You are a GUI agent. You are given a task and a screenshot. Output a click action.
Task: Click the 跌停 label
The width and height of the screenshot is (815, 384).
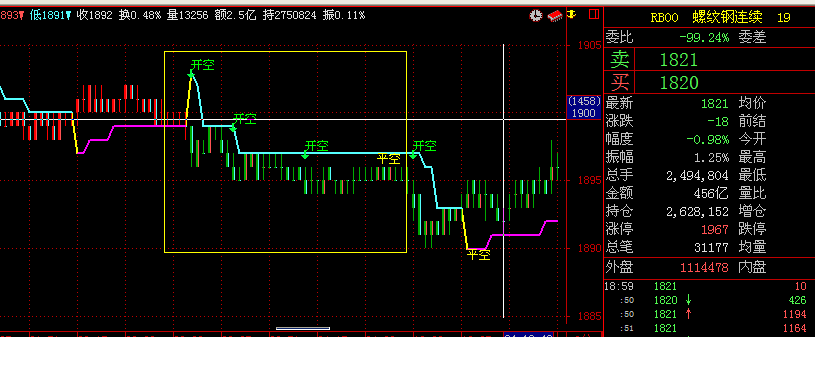[752, 229]
